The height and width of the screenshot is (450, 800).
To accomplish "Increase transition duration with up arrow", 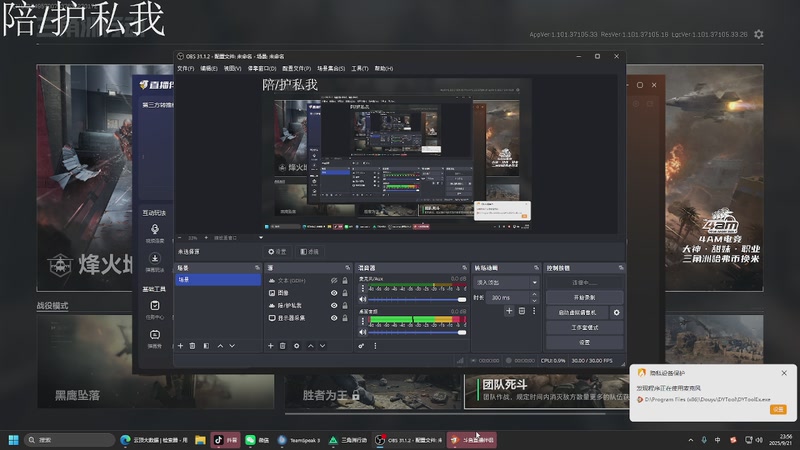I will (534, 294).
